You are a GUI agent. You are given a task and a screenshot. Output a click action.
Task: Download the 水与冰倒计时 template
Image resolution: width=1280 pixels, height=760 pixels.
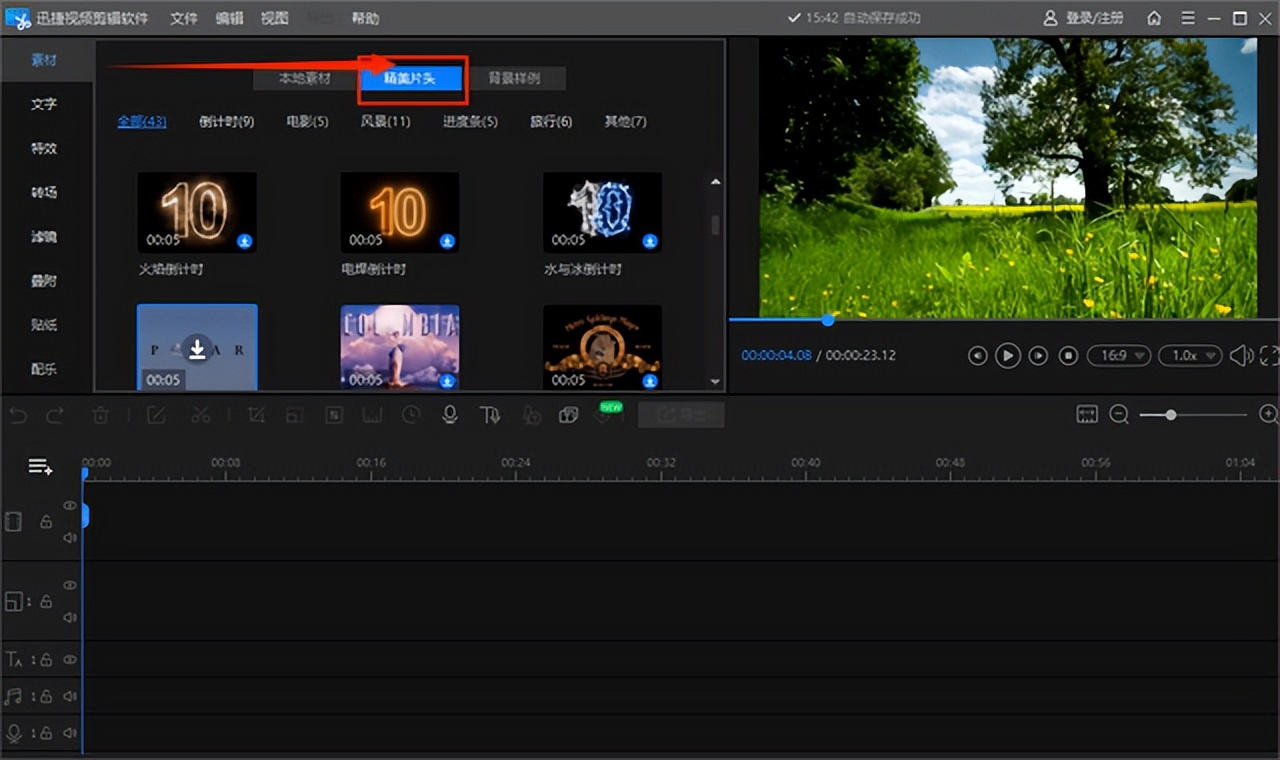(650, 241)
